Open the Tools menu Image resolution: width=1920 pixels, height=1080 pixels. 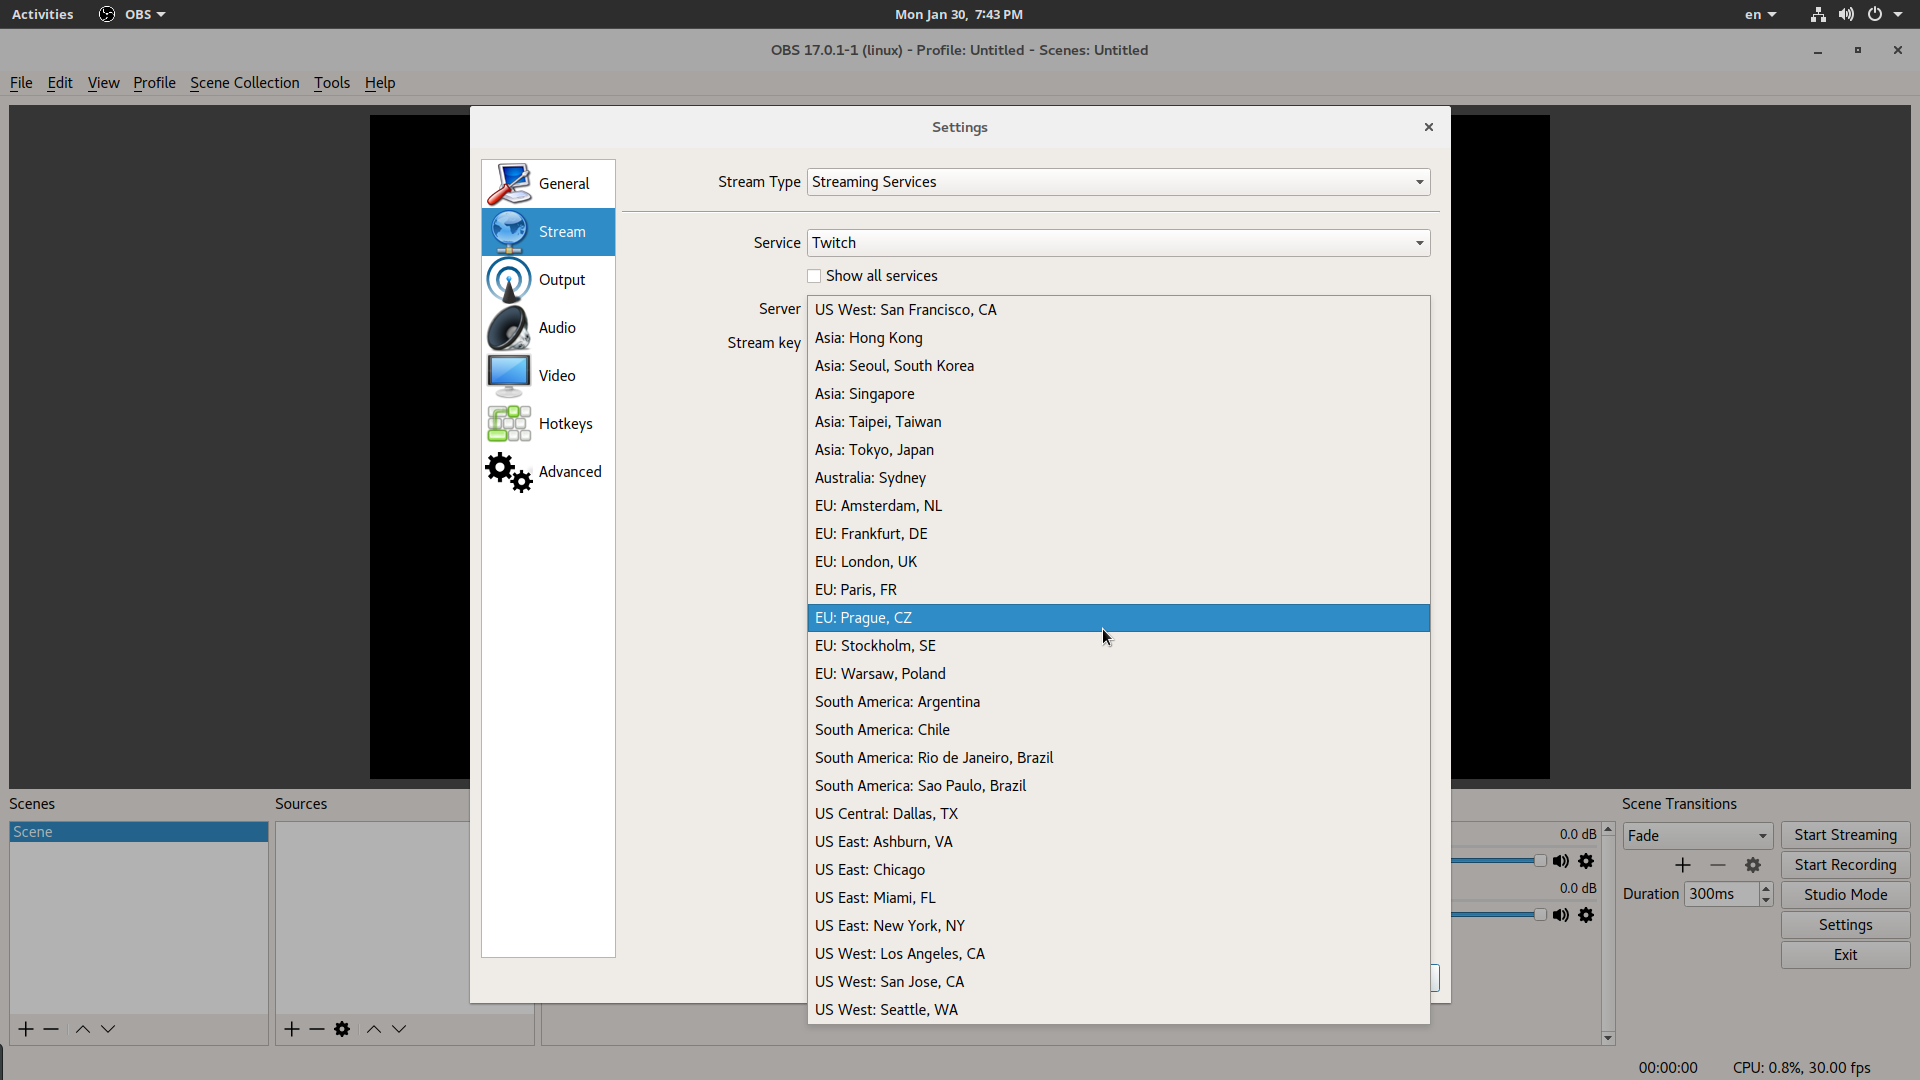click(x=331, y=83)
